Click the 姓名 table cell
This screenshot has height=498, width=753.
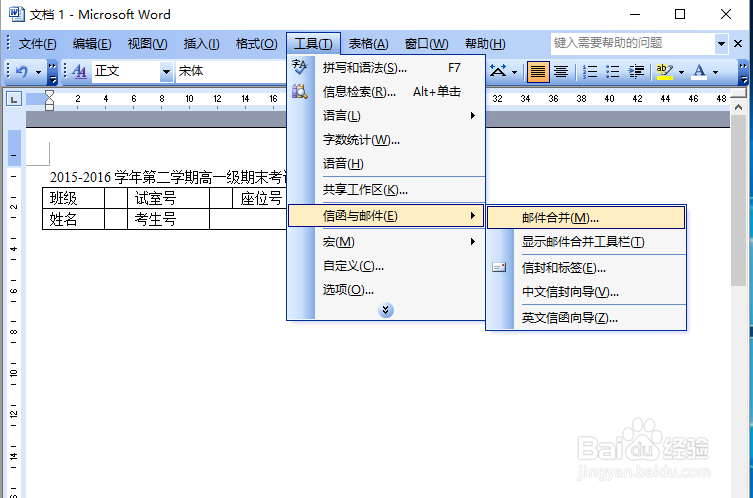point(73,219)
